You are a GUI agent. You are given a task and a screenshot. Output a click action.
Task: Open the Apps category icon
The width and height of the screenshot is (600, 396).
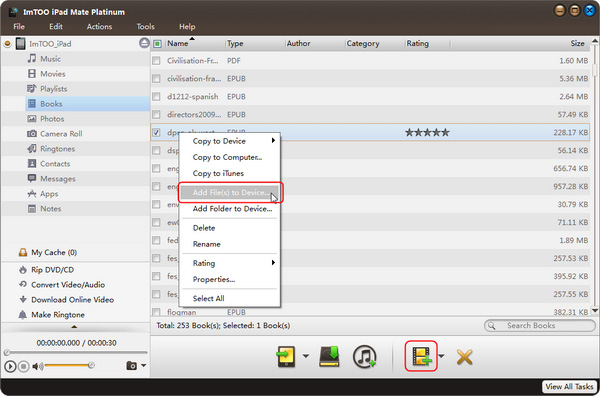[x=32, y=194]
